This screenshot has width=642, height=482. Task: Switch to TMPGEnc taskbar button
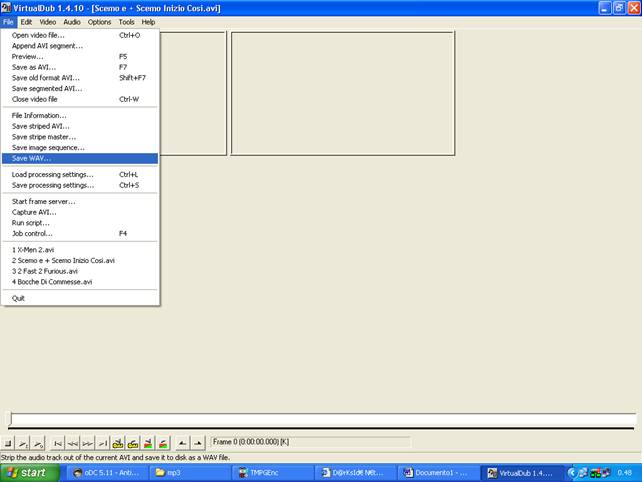coord(272,473)
